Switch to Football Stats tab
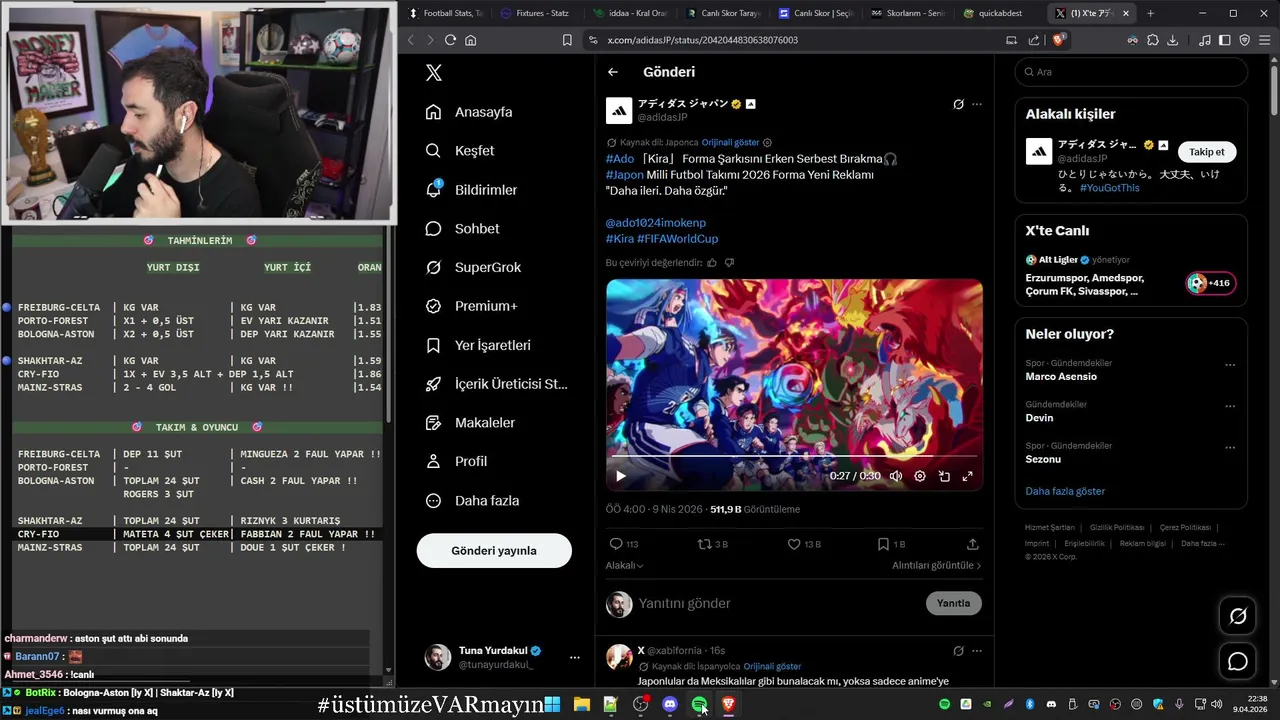 pyautogui.click(x=445, y=13)
